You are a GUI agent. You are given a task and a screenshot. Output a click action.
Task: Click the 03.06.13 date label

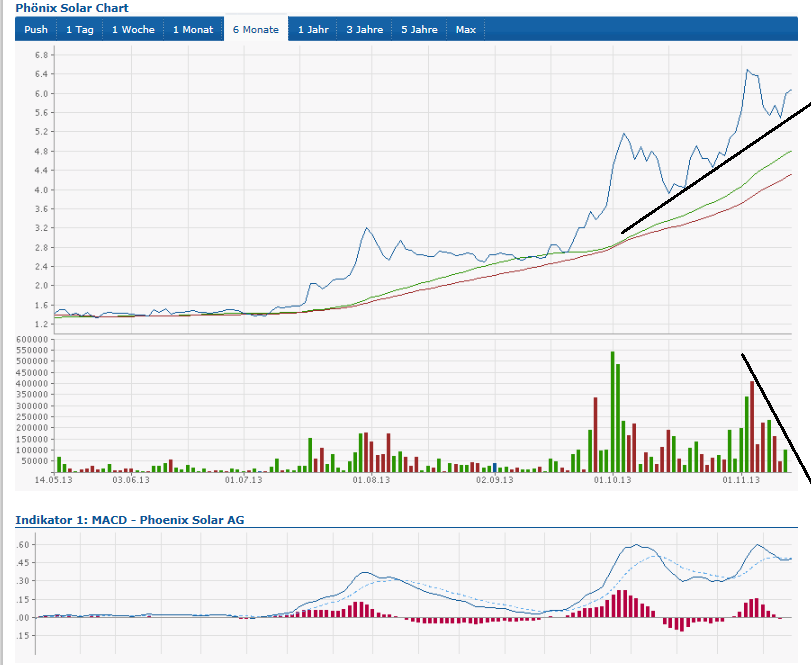point(131,480)
